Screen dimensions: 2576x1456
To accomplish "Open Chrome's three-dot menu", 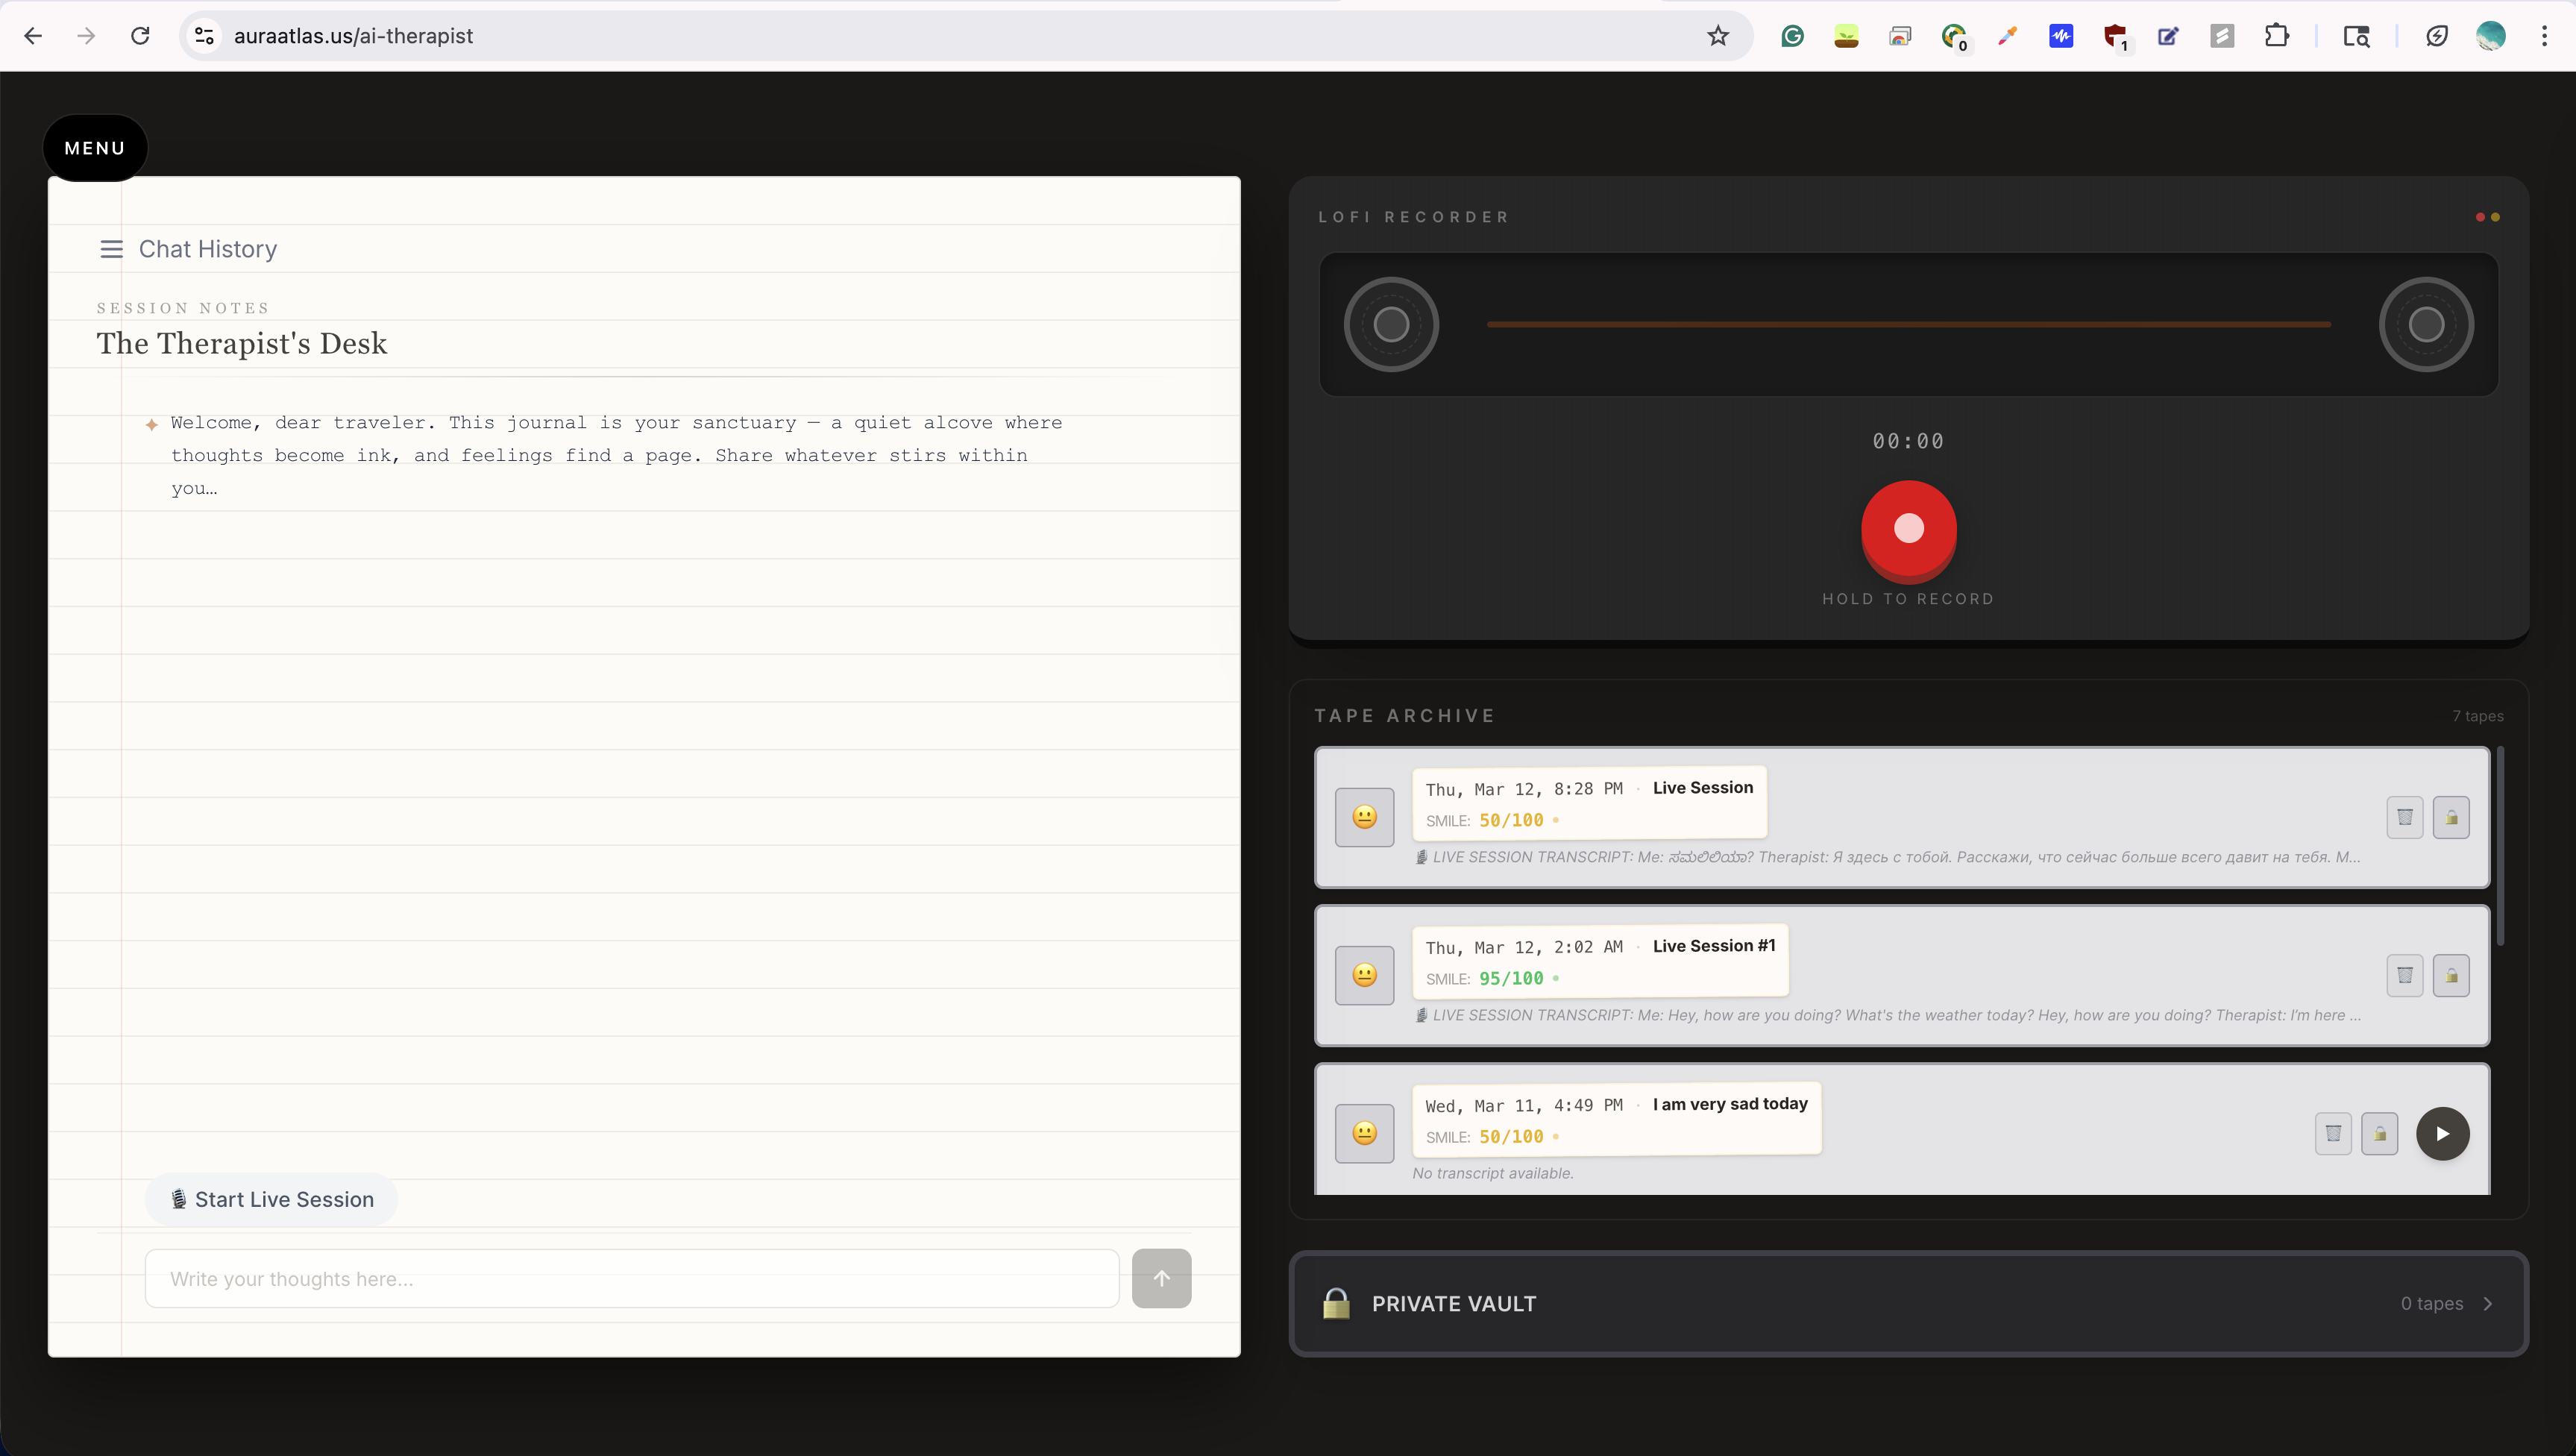I will [2544, 36].
